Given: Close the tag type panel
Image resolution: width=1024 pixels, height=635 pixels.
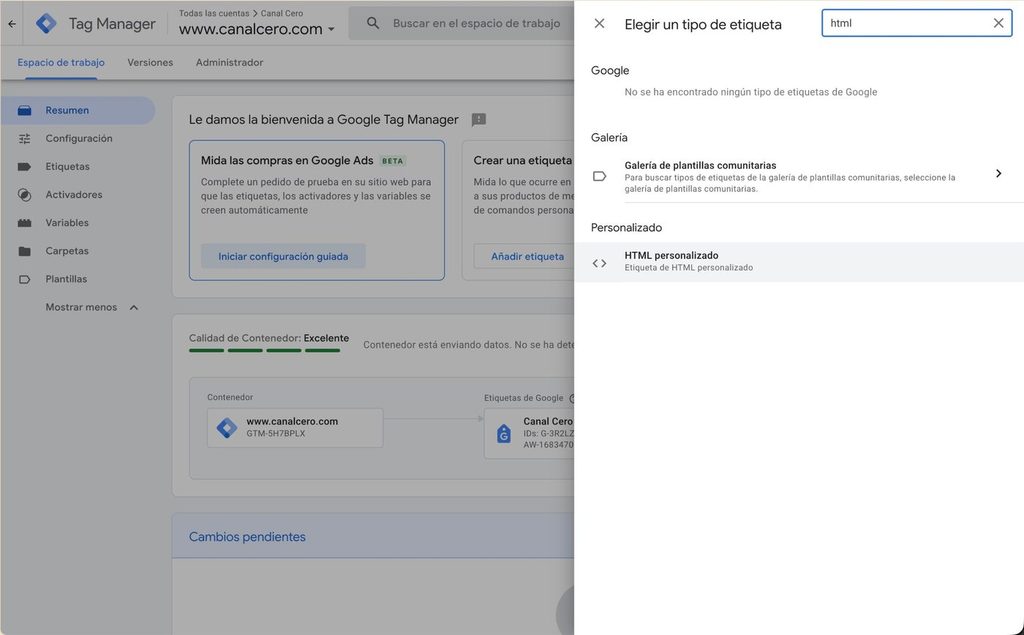Looking at the screenshot, I should point(599,24).
